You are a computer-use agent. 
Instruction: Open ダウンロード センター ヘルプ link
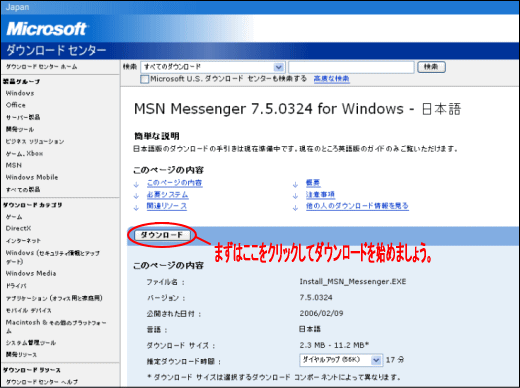(x=42, y=382)
